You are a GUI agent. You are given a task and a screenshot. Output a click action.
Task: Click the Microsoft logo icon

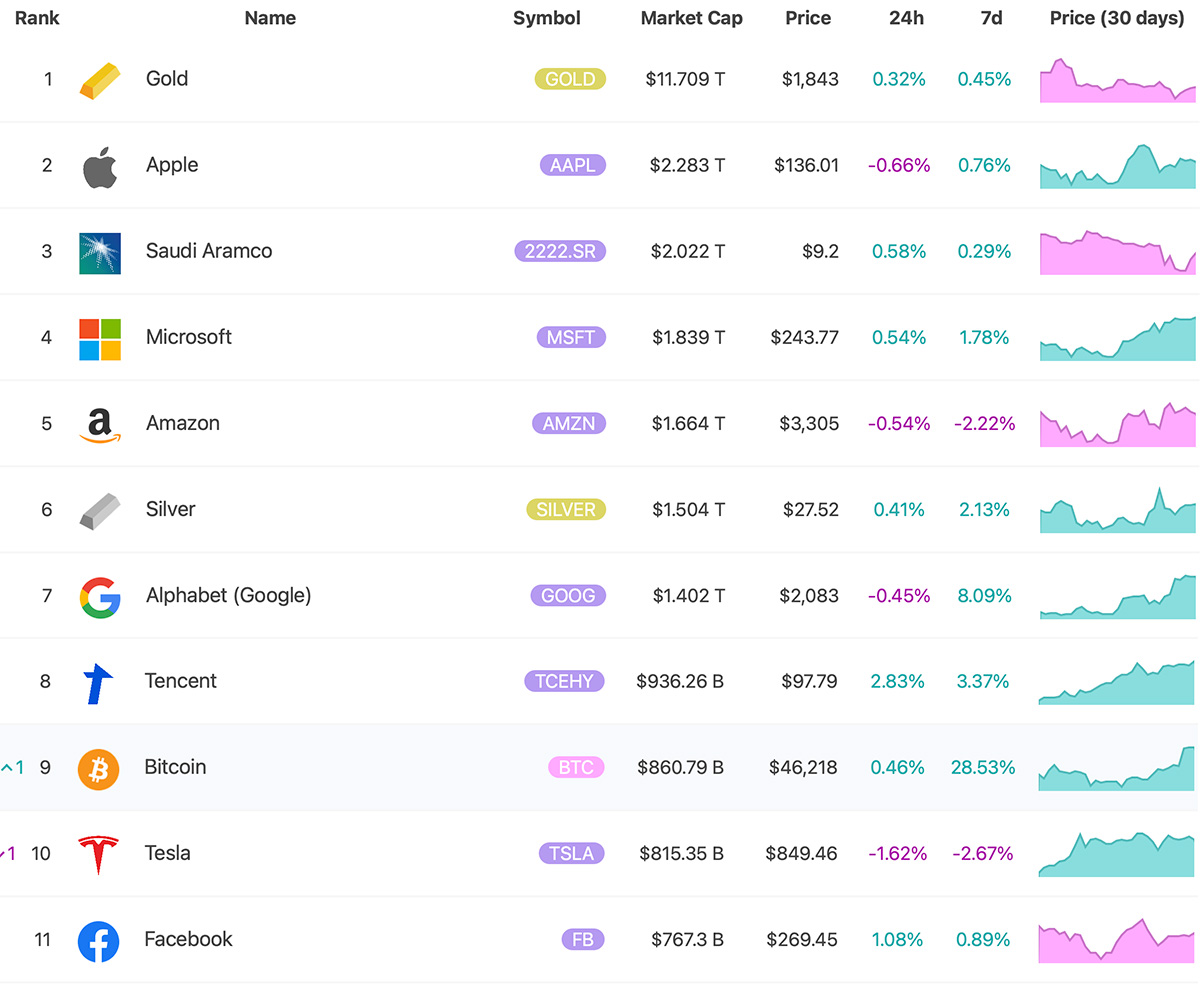100,339
